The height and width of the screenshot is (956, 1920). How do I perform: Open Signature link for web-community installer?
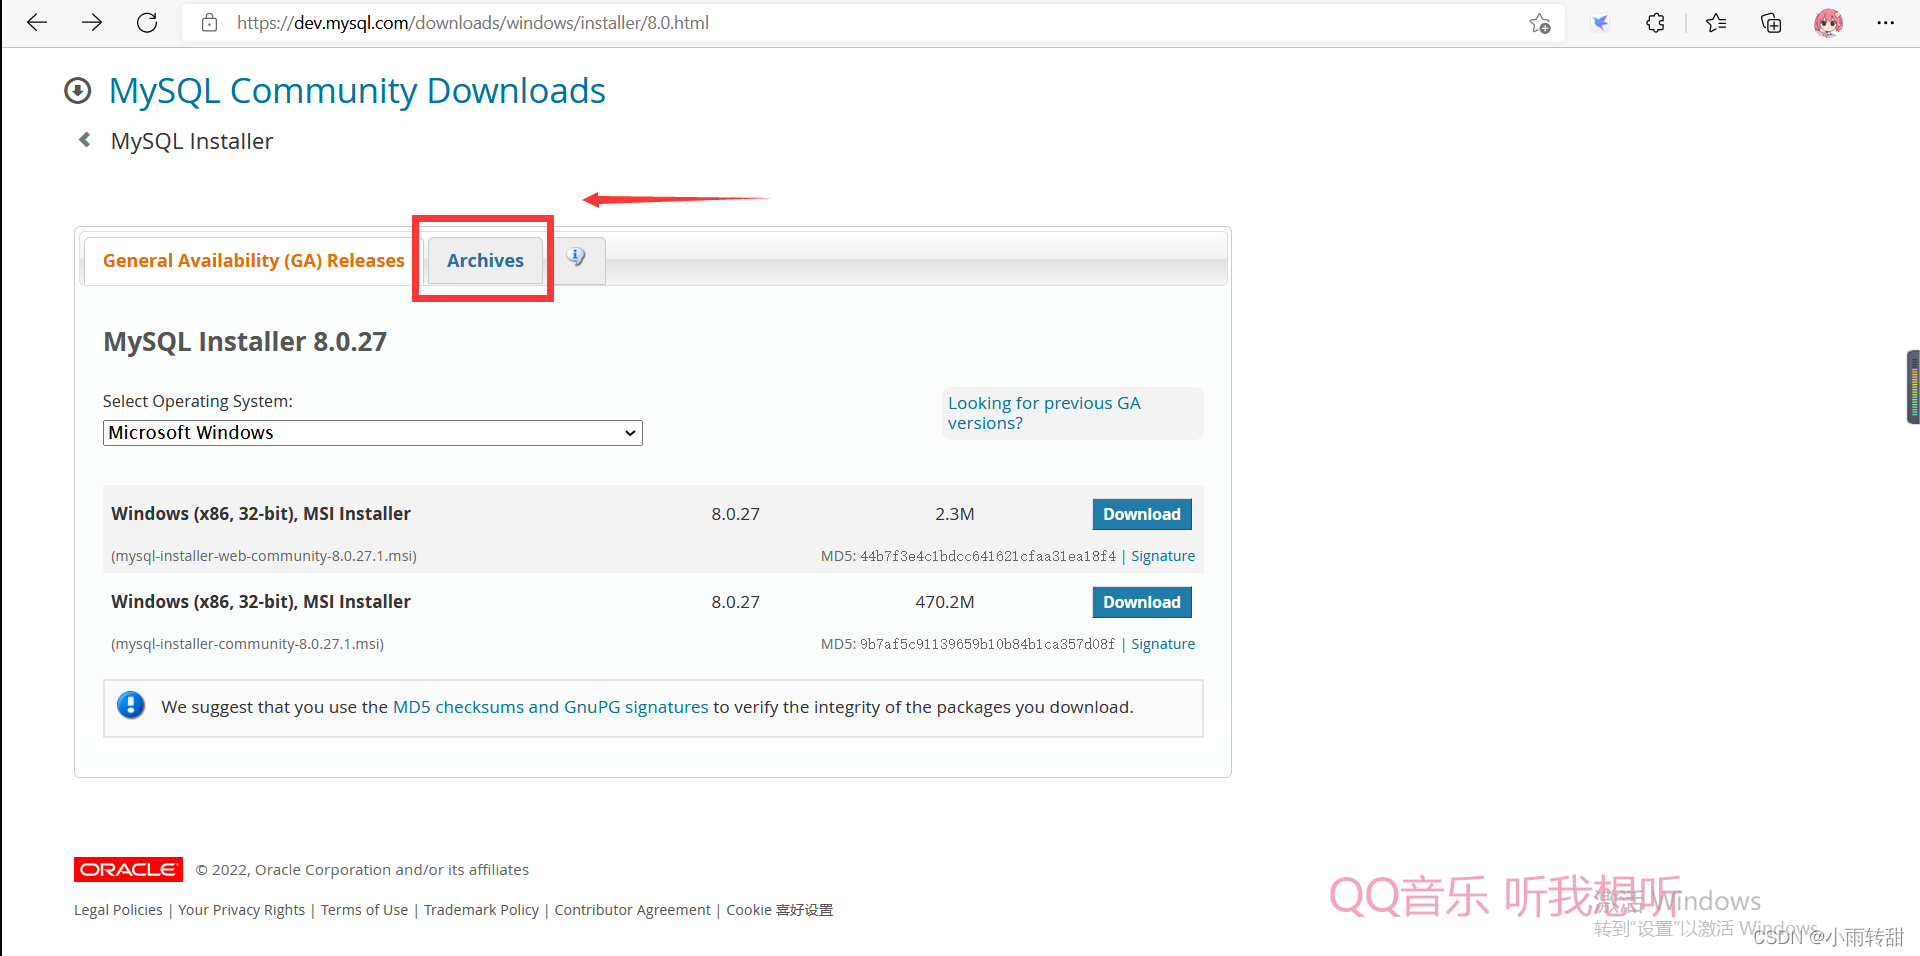[1163, 556]
